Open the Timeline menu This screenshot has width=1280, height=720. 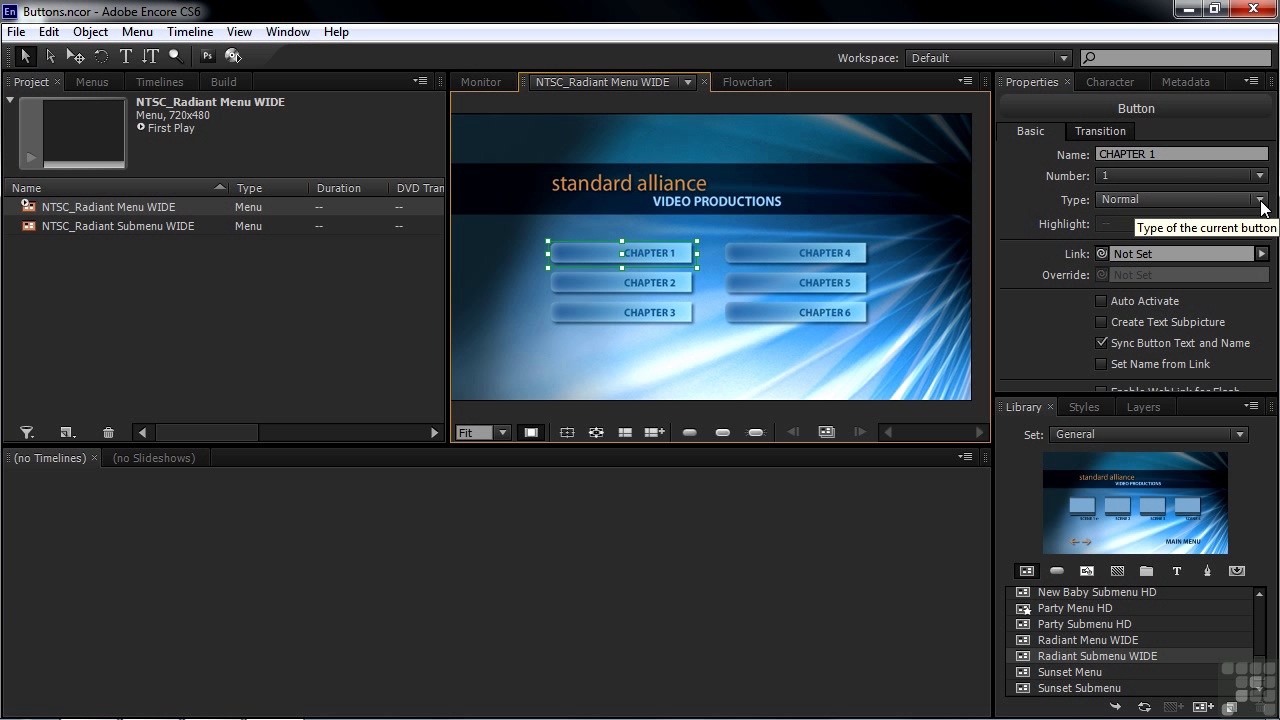click(190, 32)
